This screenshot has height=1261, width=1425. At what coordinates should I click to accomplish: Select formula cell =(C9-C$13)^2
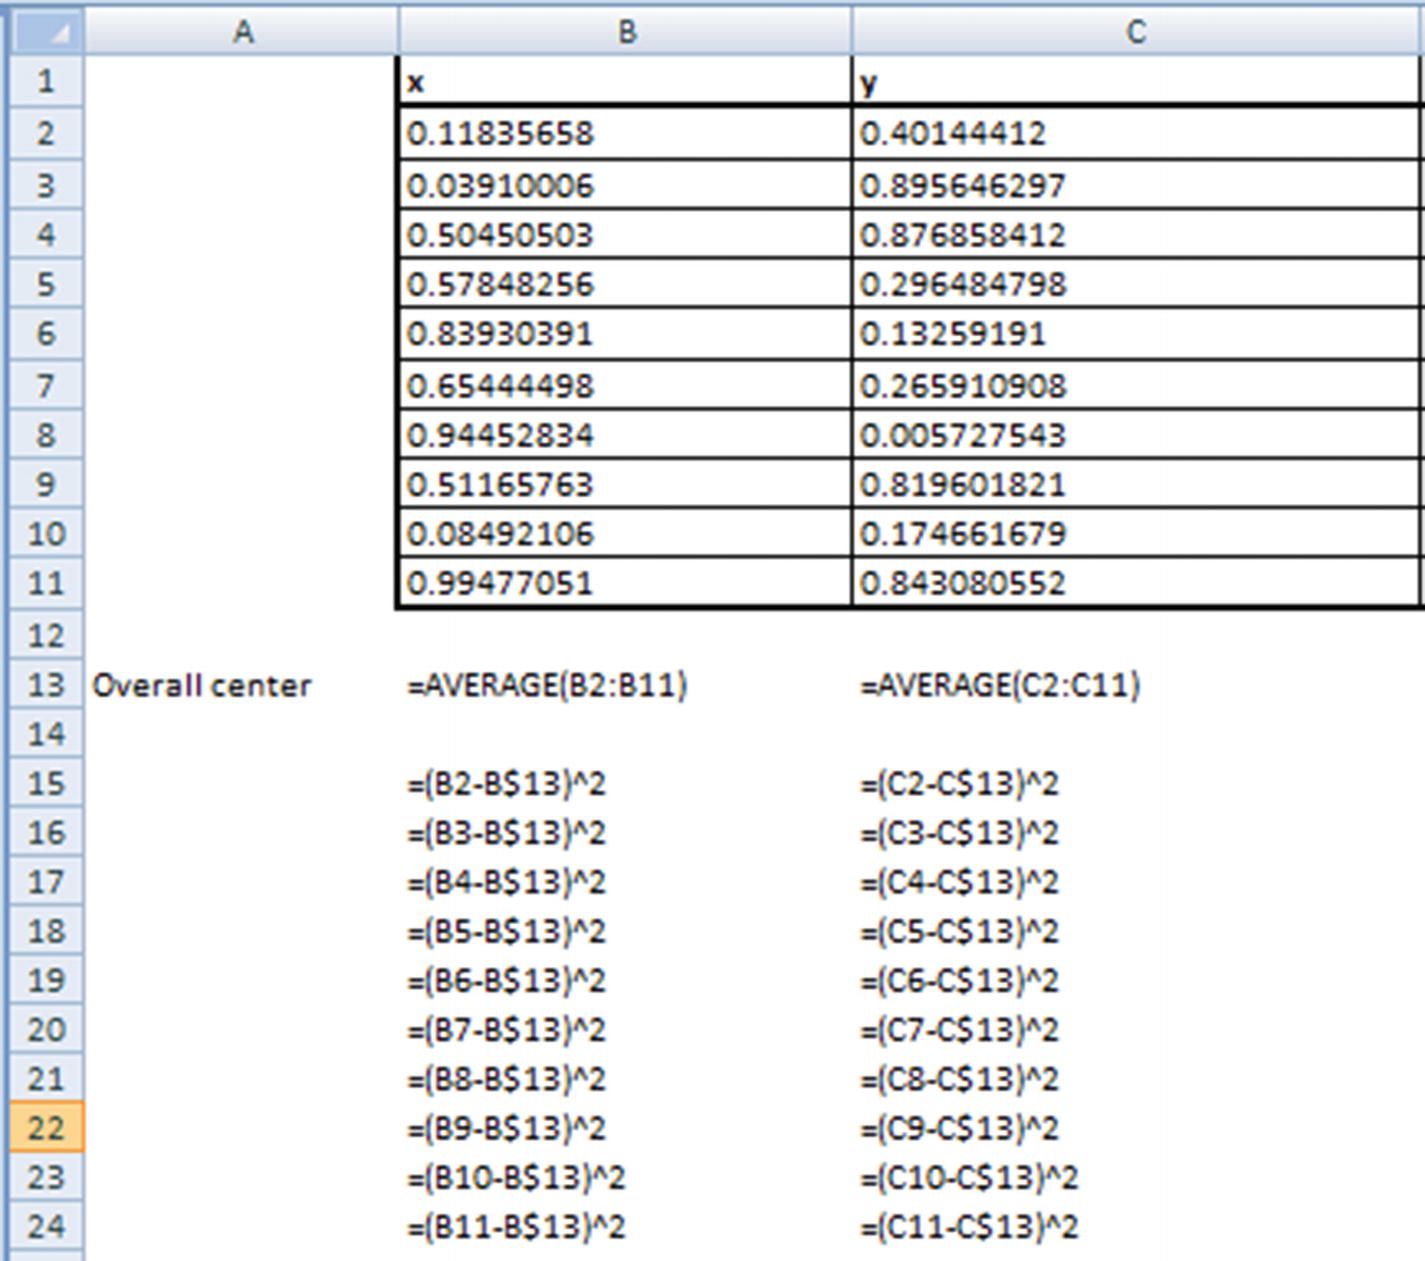[x=1137, y=1128]
